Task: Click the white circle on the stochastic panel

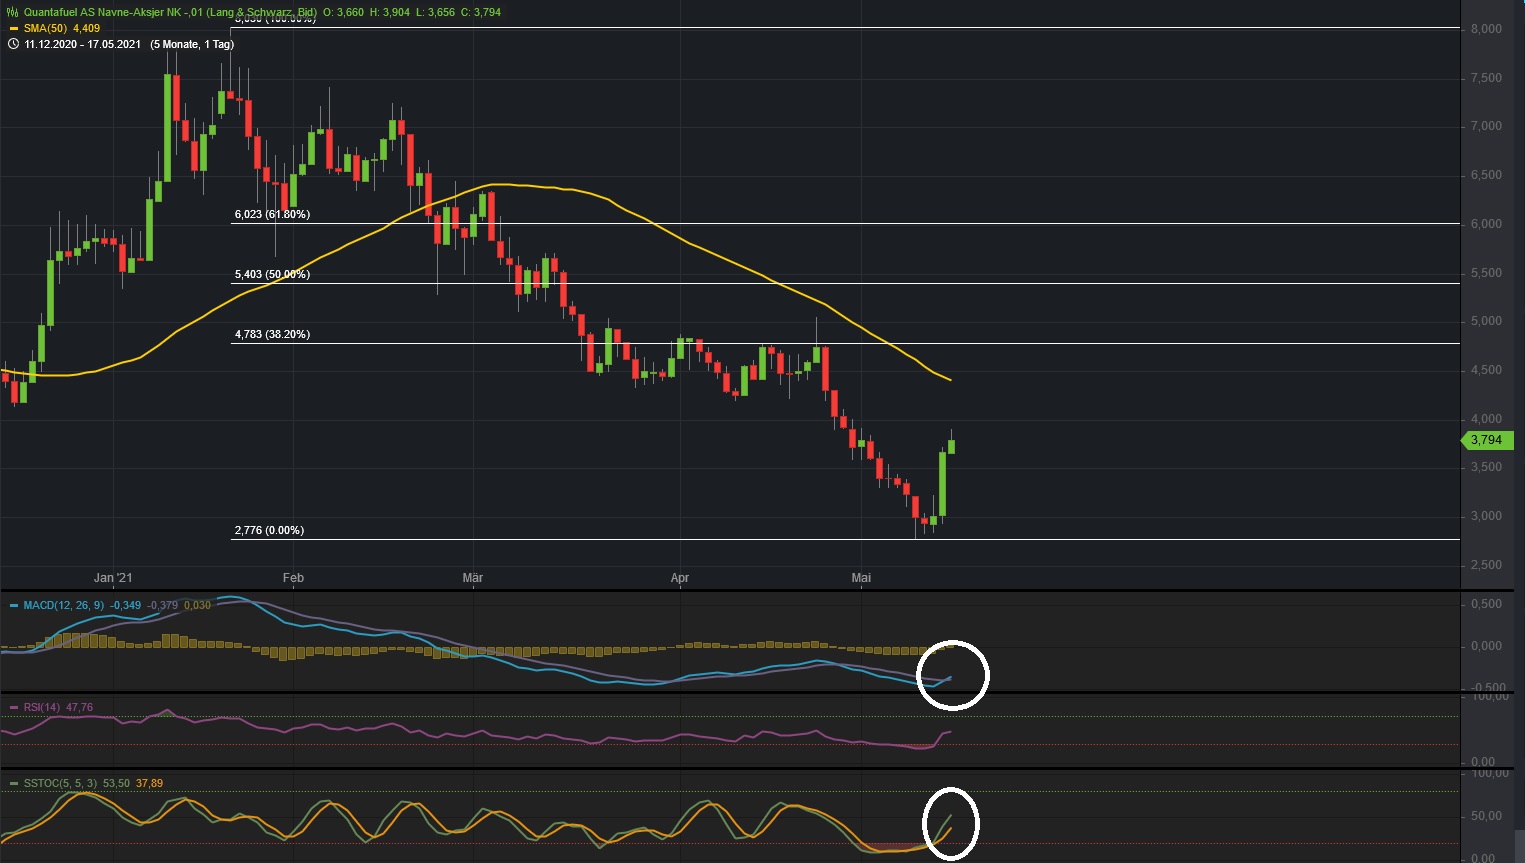Action: pos(951,824)
